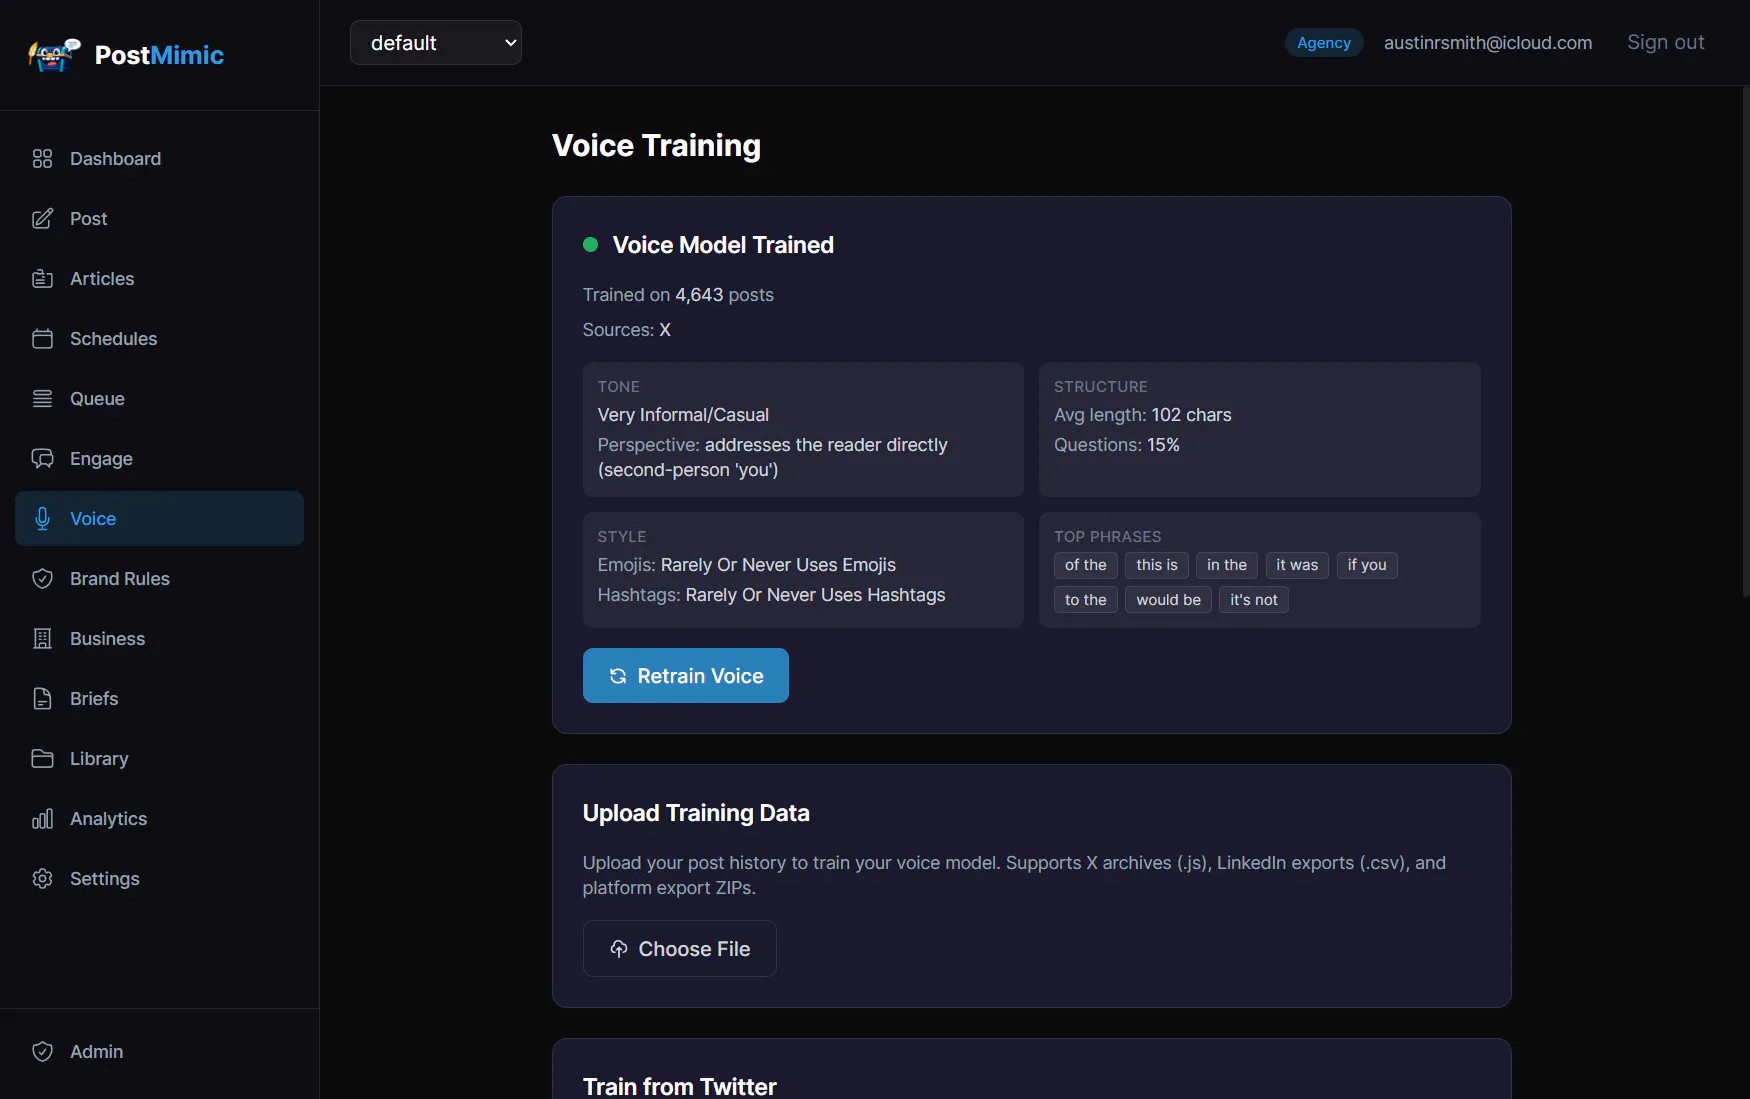This screenshot has width=1750, height=1099.
Task: Click the 'to the' phrase tag
Action: point(1086,600)
